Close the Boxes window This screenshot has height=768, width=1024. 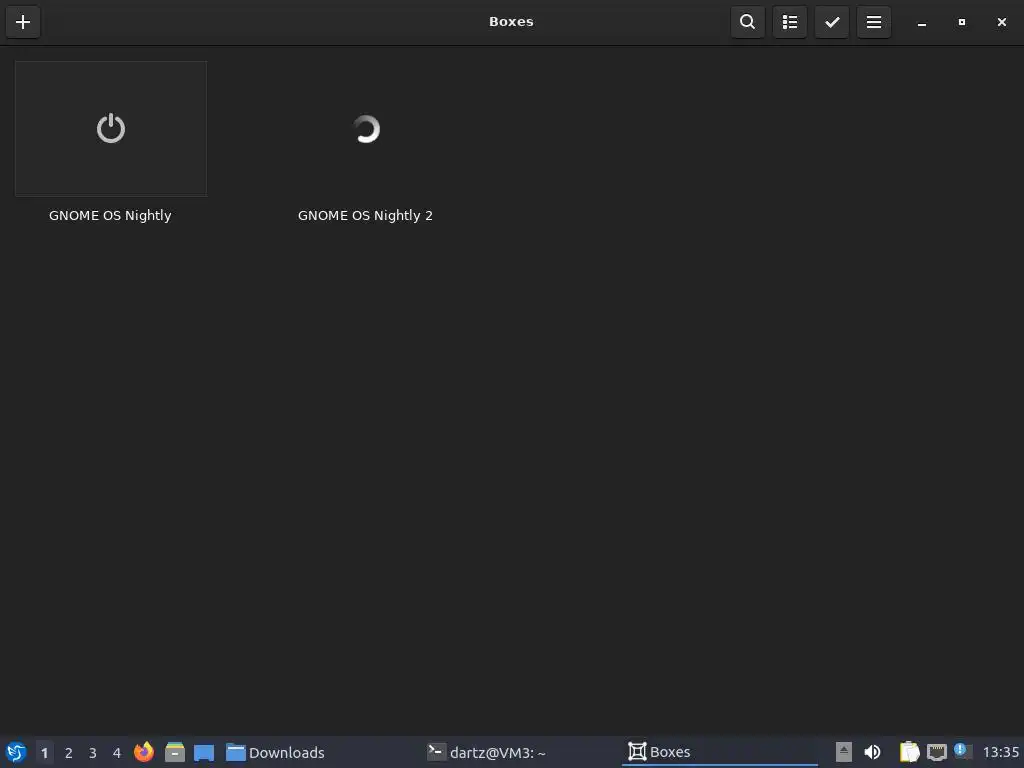1002,22
